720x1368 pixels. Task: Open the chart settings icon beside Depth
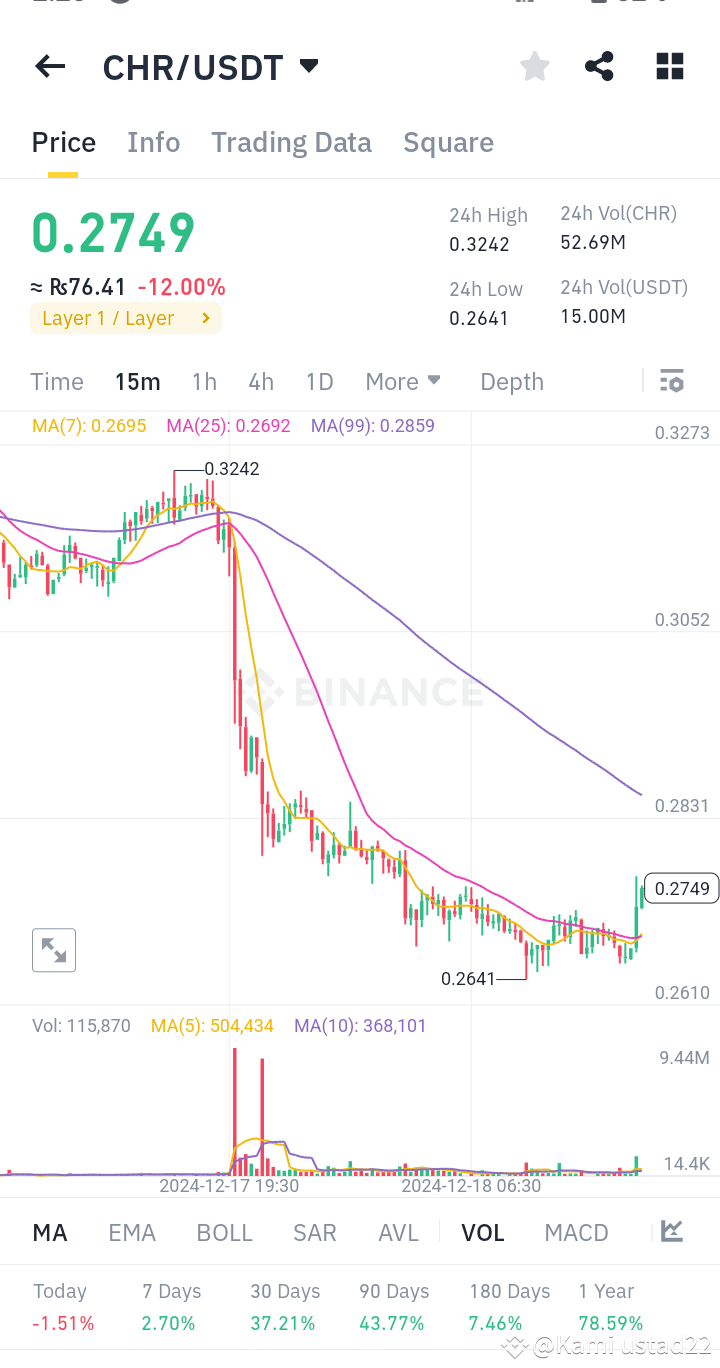point(671,381)
